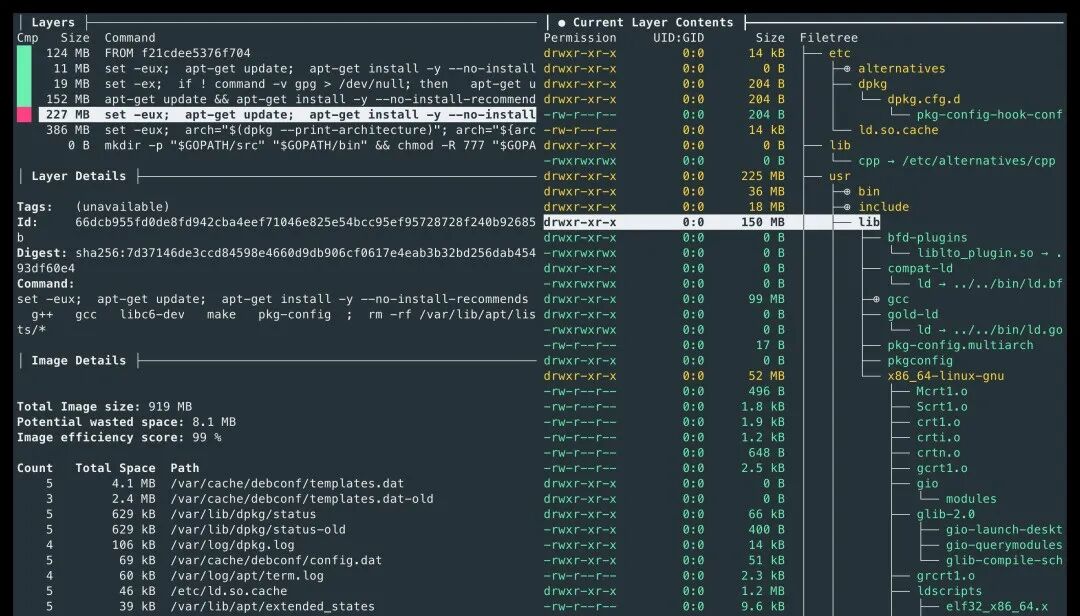Select the grcrt1.o file
This screenshot has width=1080, height=616.
click(x=946, y=575)
